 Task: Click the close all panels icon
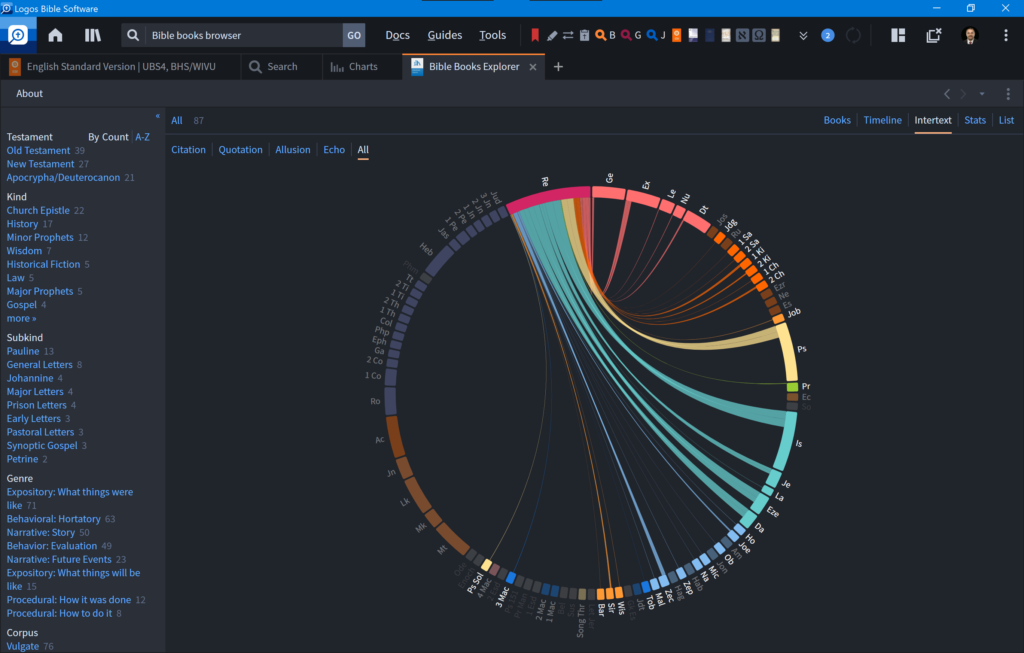click(934, 35)
